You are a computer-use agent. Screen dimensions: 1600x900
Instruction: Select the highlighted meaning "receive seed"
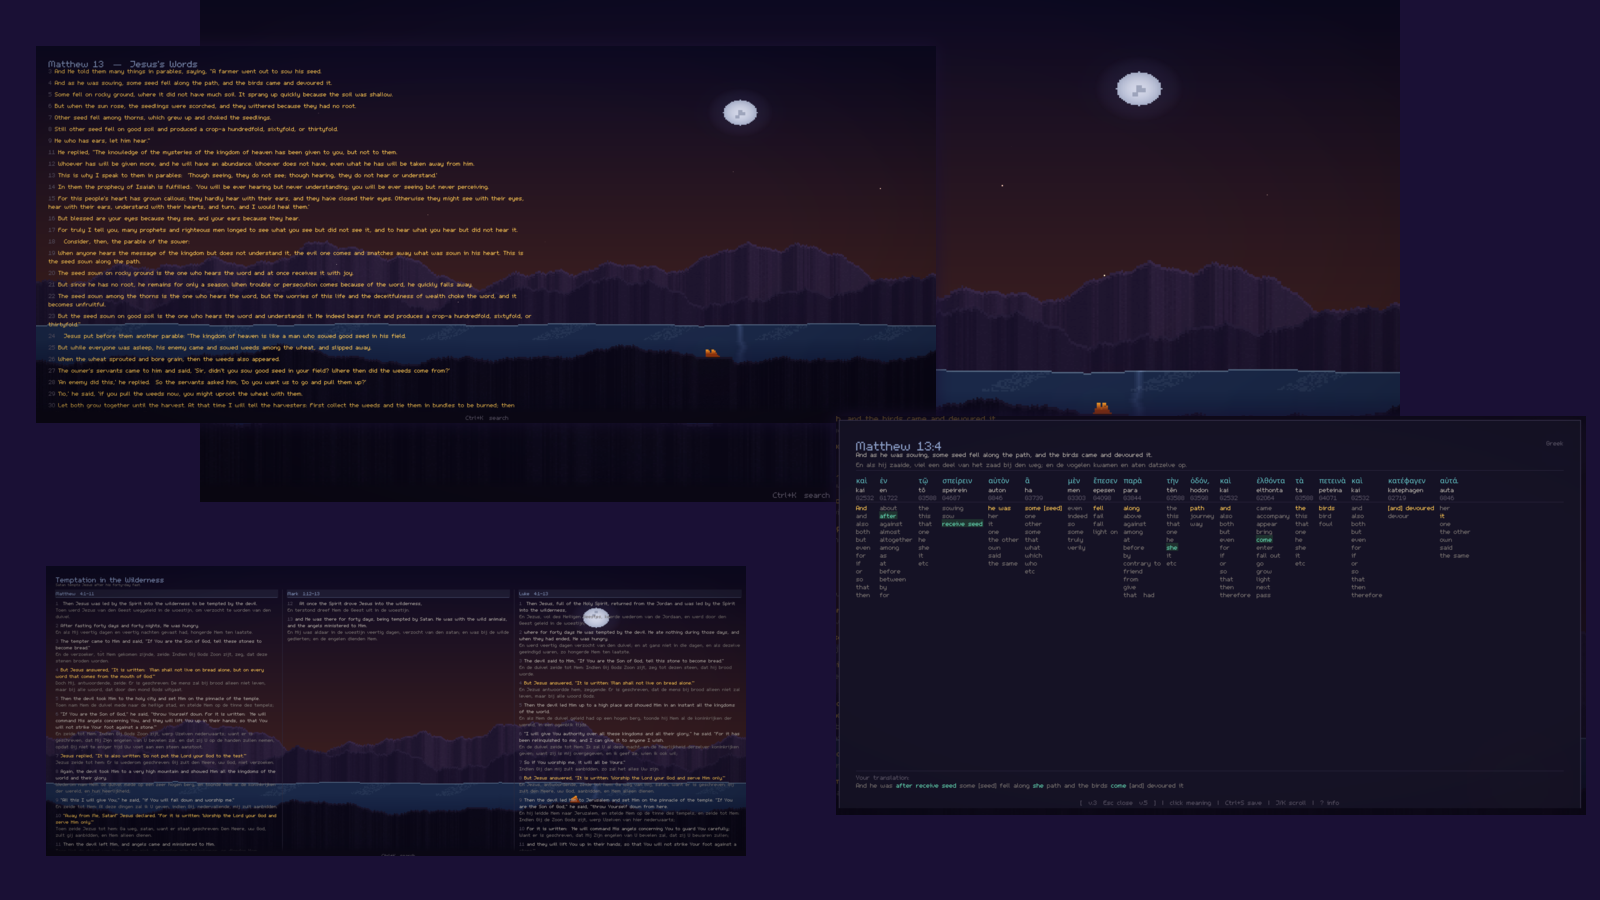click(x=961, y=524)
